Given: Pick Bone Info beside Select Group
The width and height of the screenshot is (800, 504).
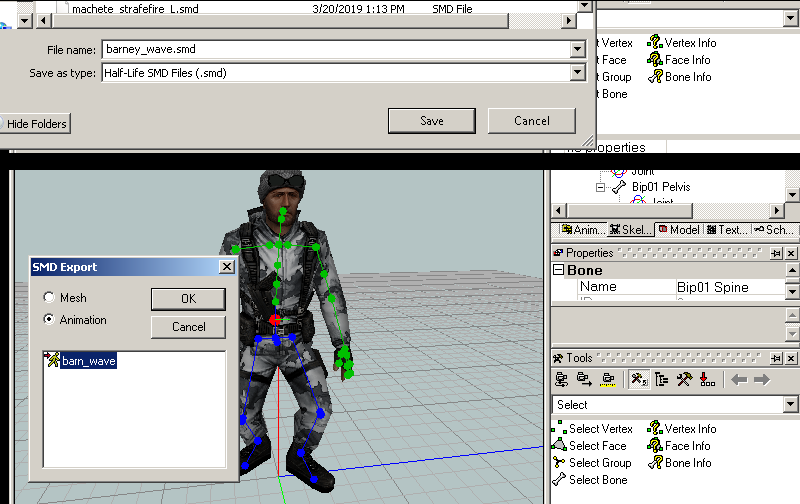Looking at the screenshot, I should click(x=680, y=463).
